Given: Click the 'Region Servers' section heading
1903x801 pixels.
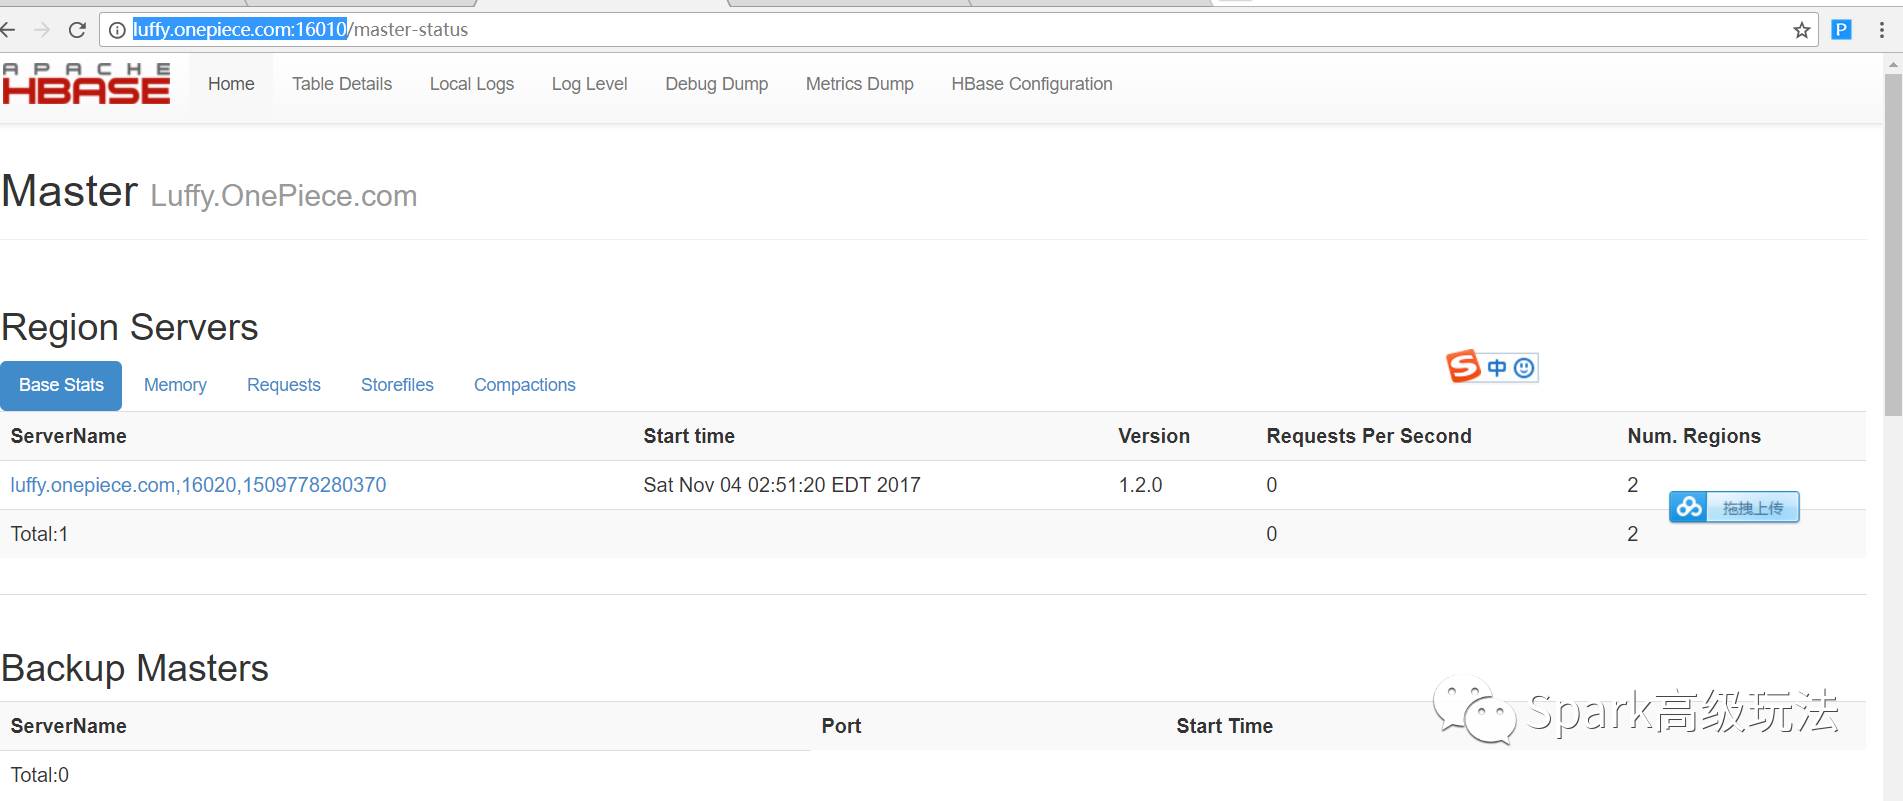Looking at the screenshot, I should 130,328.
